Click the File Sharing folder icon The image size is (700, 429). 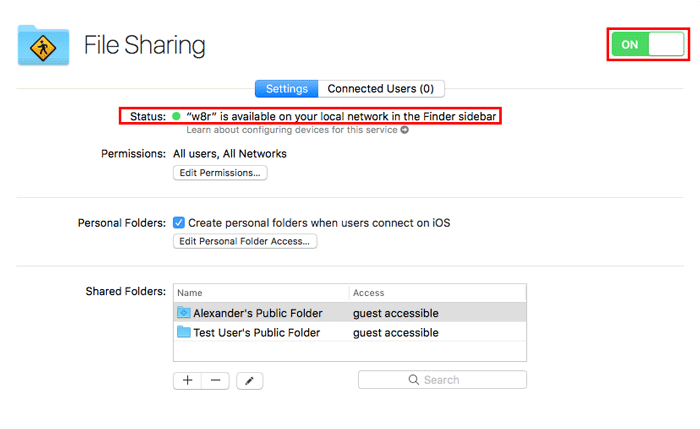pos(43,45)
